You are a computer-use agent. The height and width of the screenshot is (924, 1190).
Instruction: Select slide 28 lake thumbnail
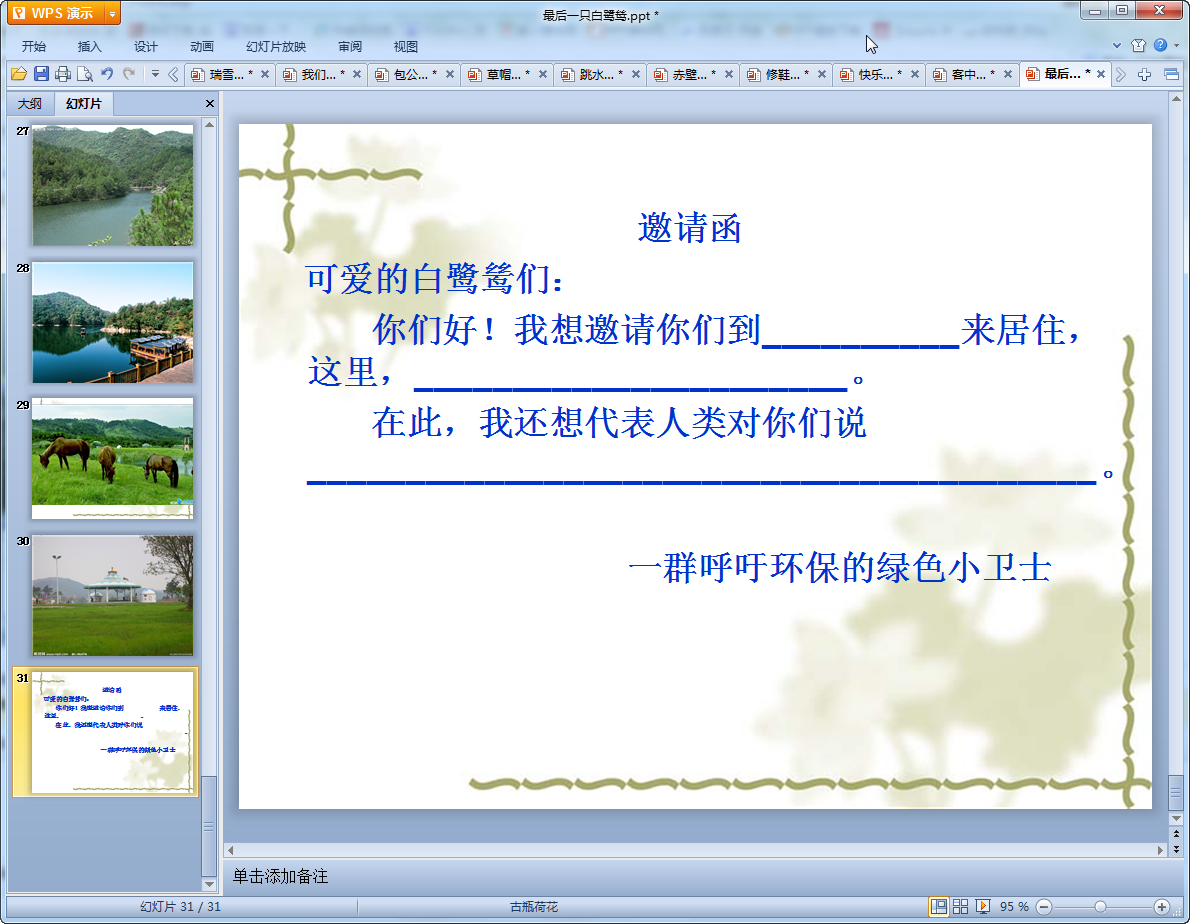(112, 322)
